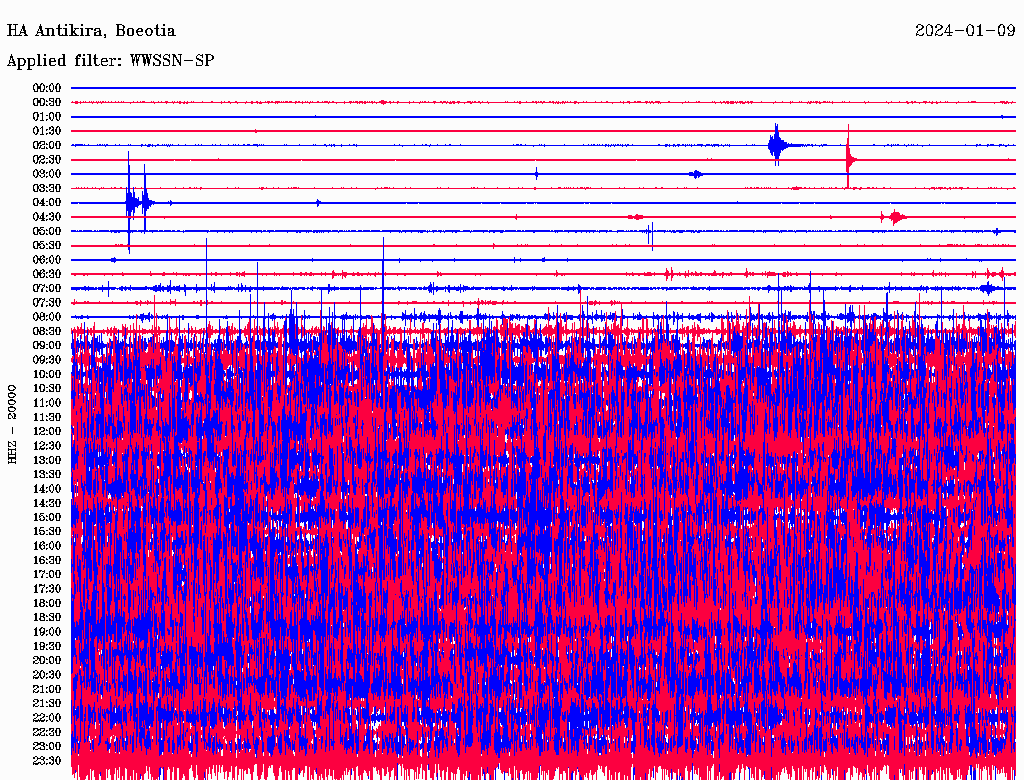Select the 02:00 time label

tap(47, 145)
